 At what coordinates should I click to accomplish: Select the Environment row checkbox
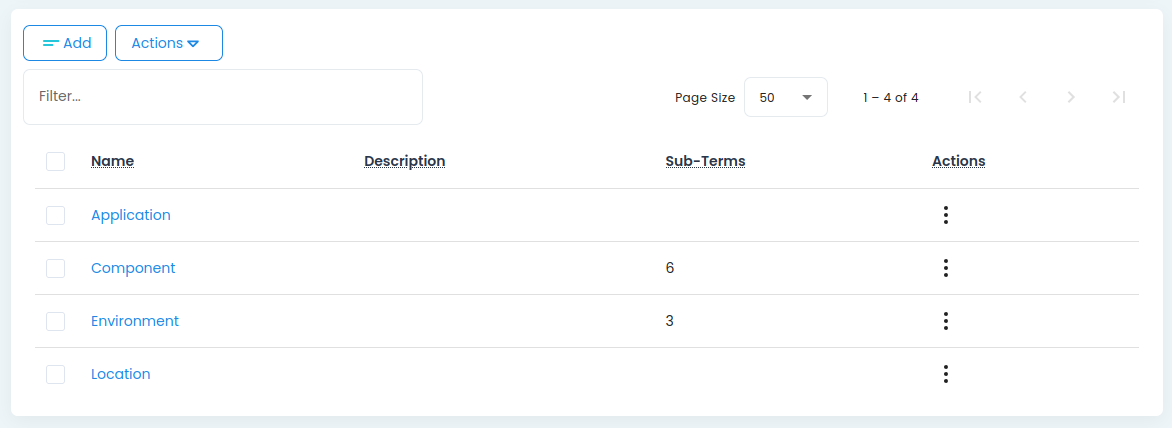click(x=56, y=321)
